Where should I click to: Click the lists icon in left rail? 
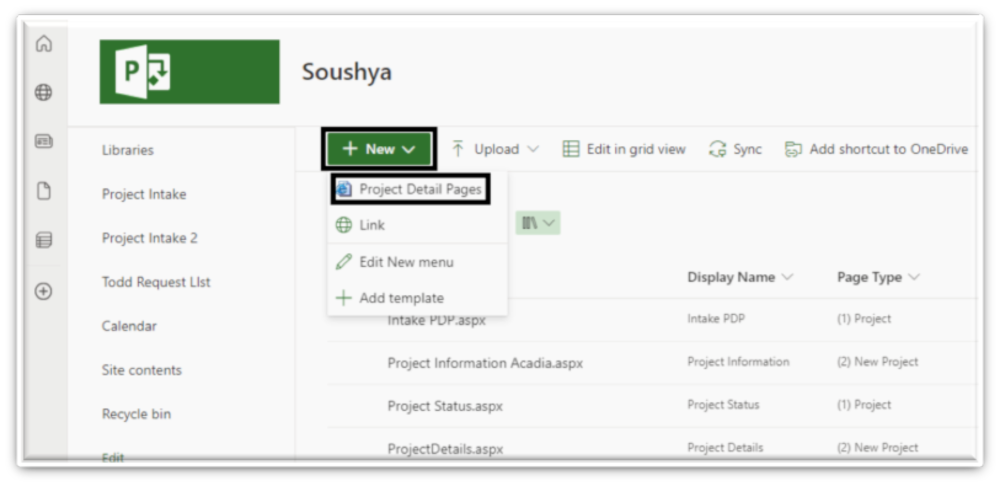pos(43,240)
